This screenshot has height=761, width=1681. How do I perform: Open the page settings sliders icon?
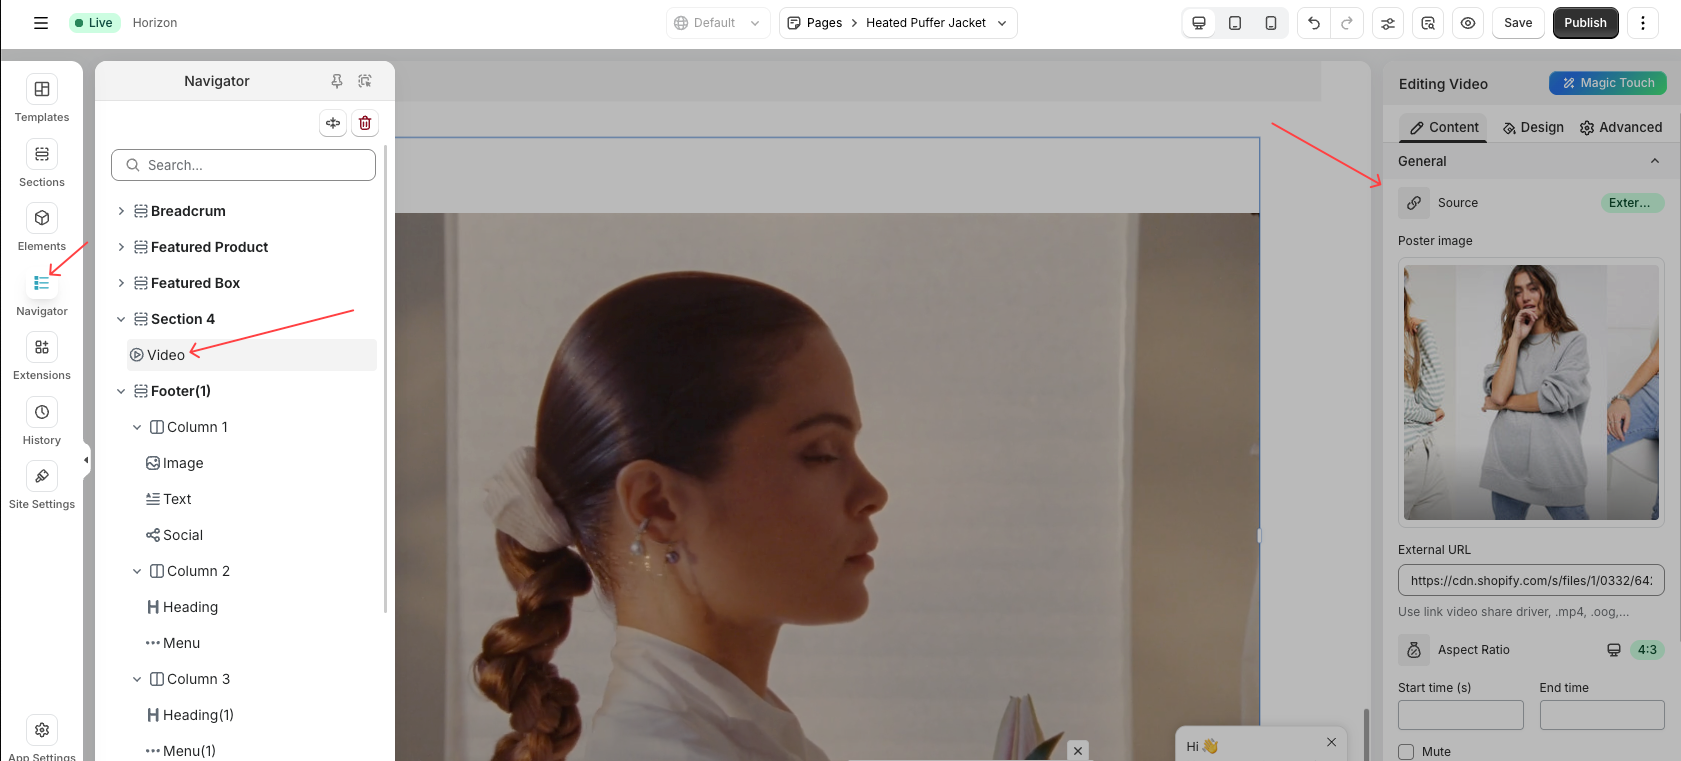pyautogui.click(x=1388, y=23)
